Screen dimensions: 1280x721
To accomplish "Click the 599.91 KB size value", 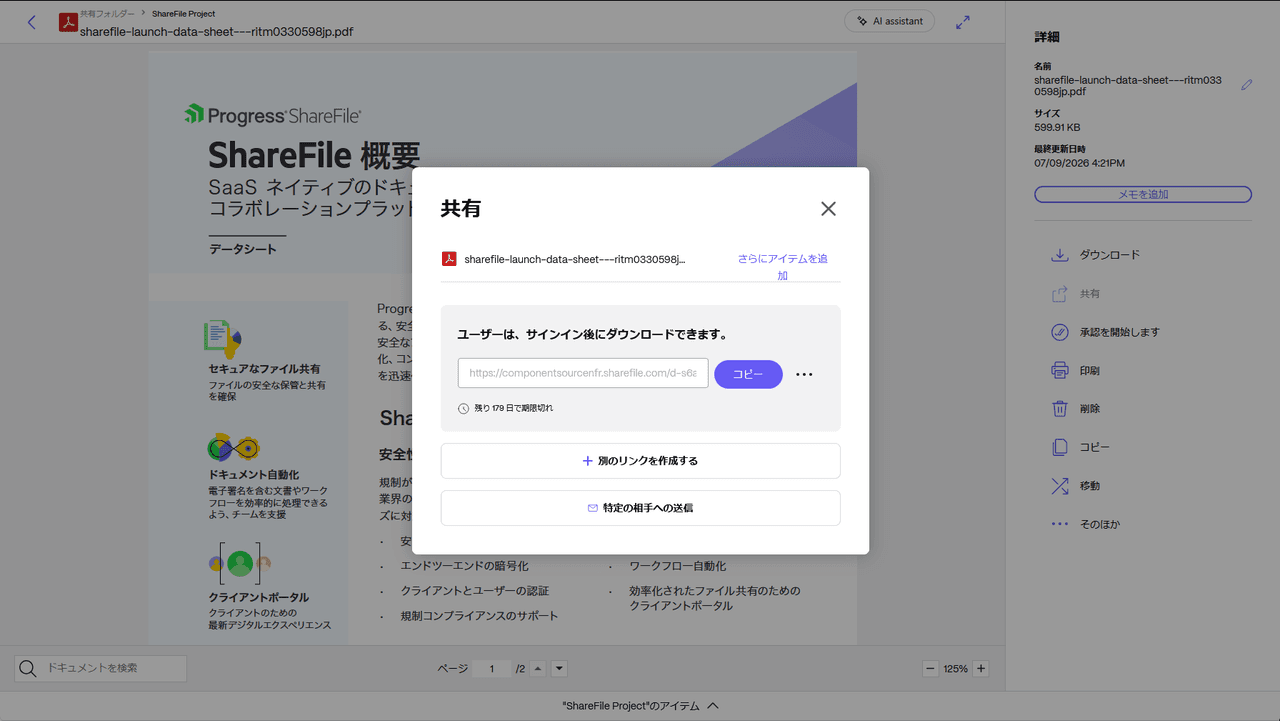I will click(x=1057, y=128).
